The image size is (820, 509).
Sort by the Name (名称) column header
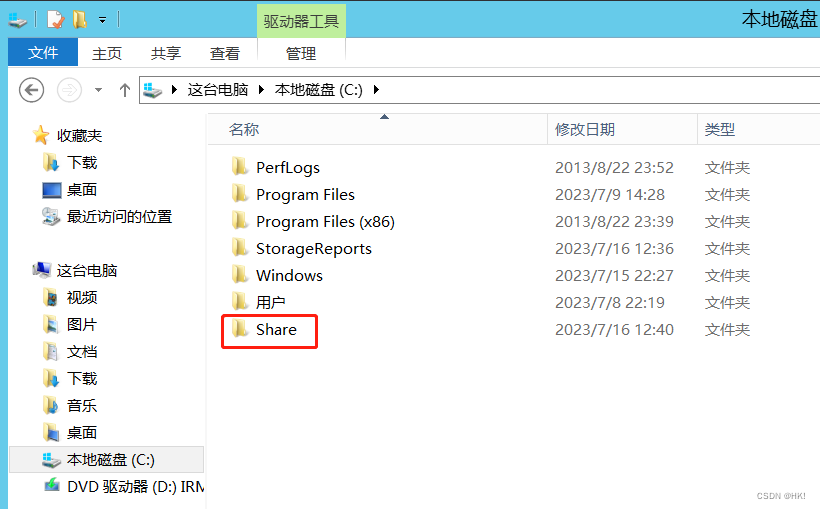click(x=244, y=129)
